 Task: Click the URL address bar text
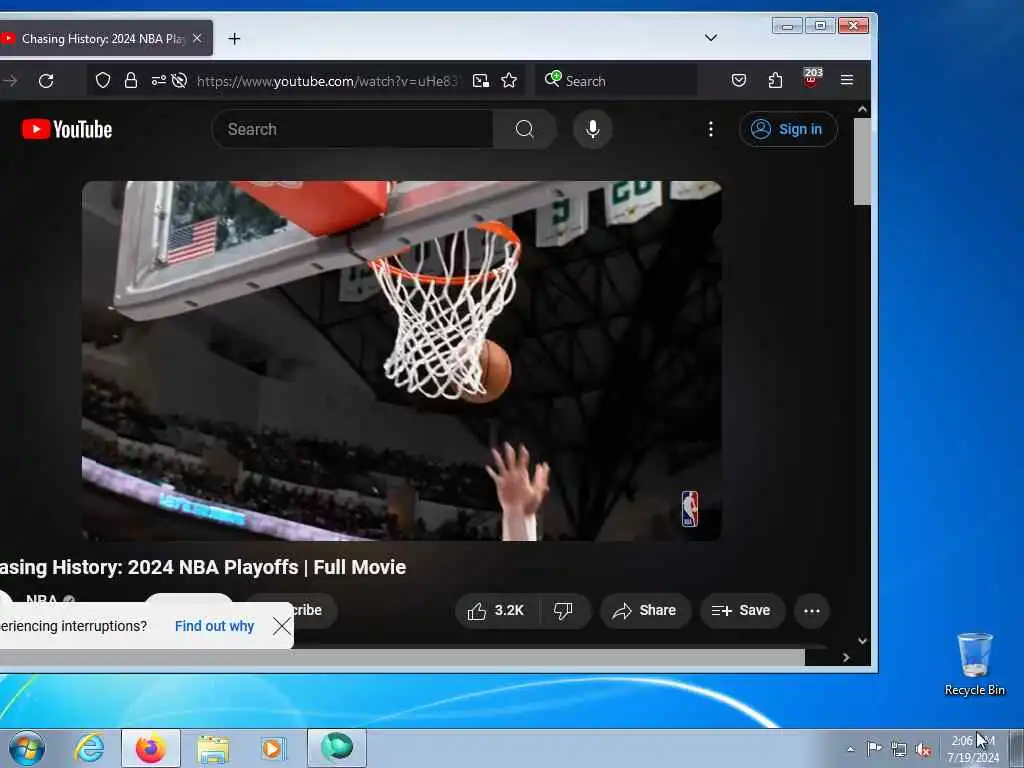pyautogui.click(x=327, y=81)
